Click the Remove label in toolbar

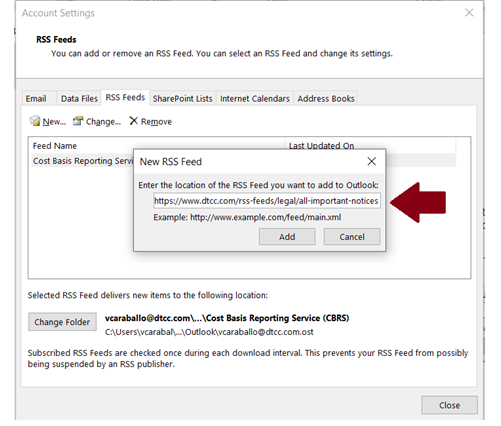tap(156, 122)
